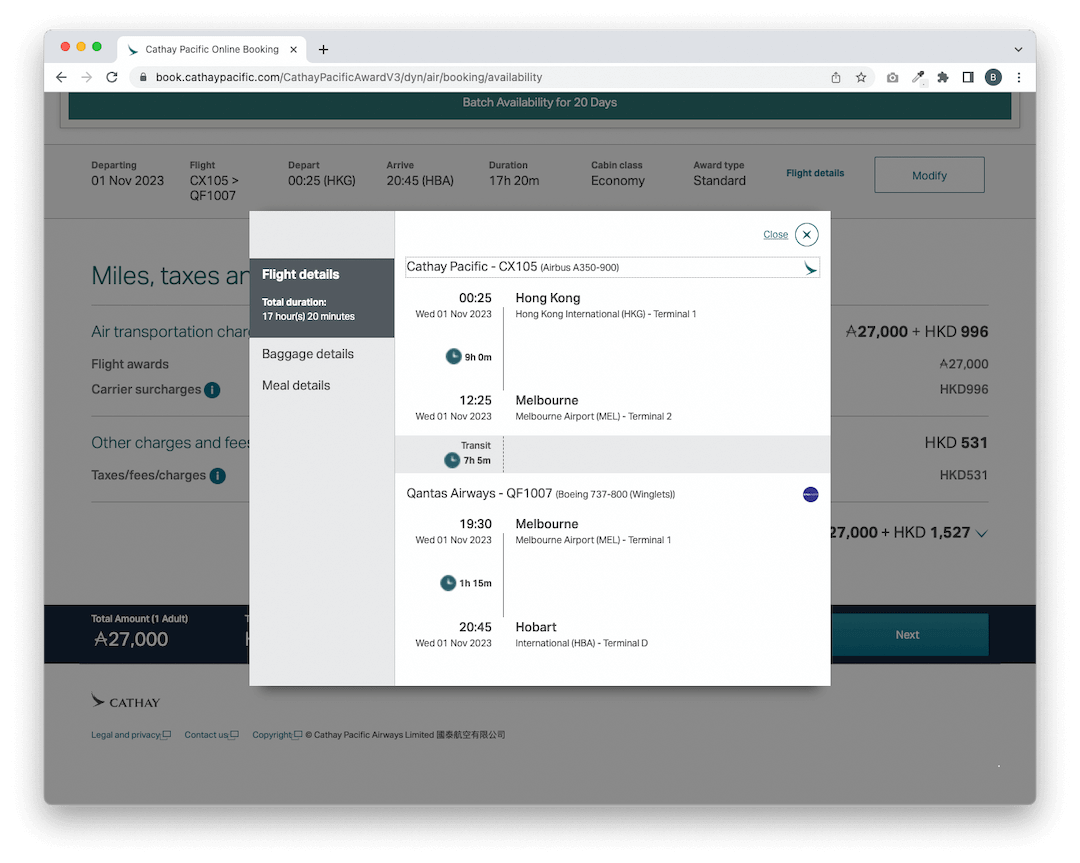
Task: Click the Hobart arrival city text
Action: (x=536, y=627)
